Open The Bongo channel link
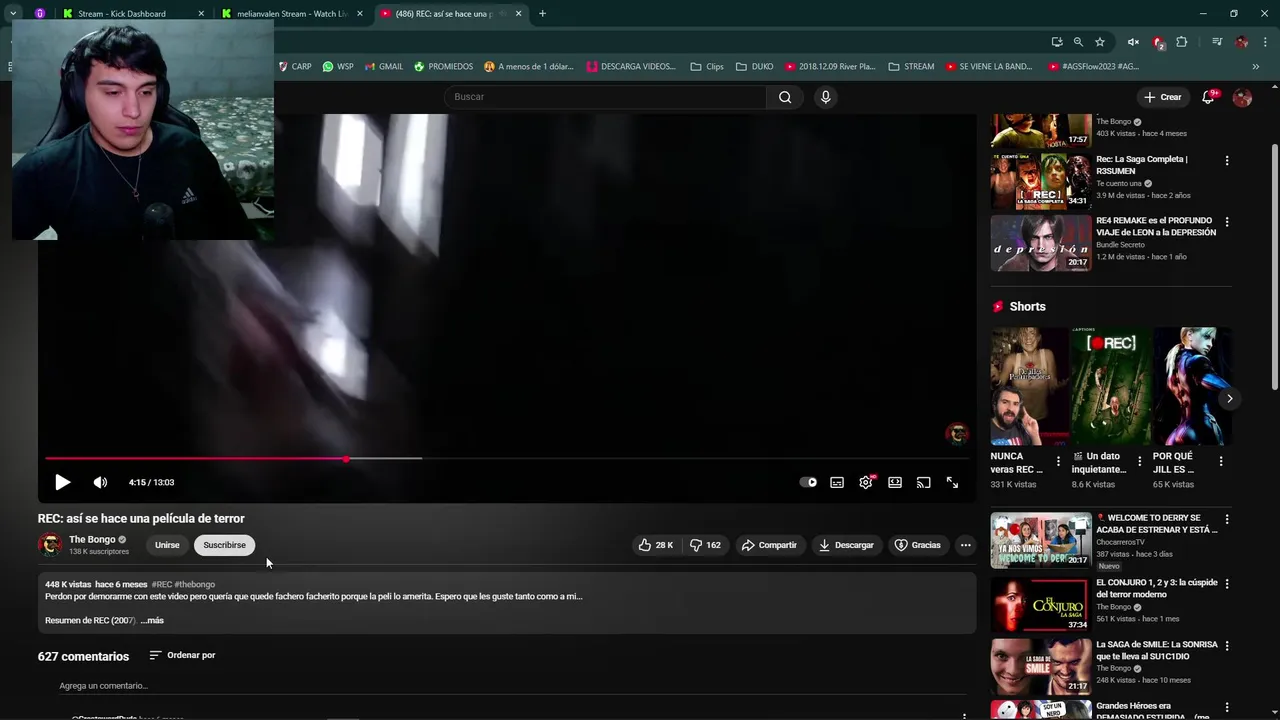 pyautogui.click(x=92, y=539)
